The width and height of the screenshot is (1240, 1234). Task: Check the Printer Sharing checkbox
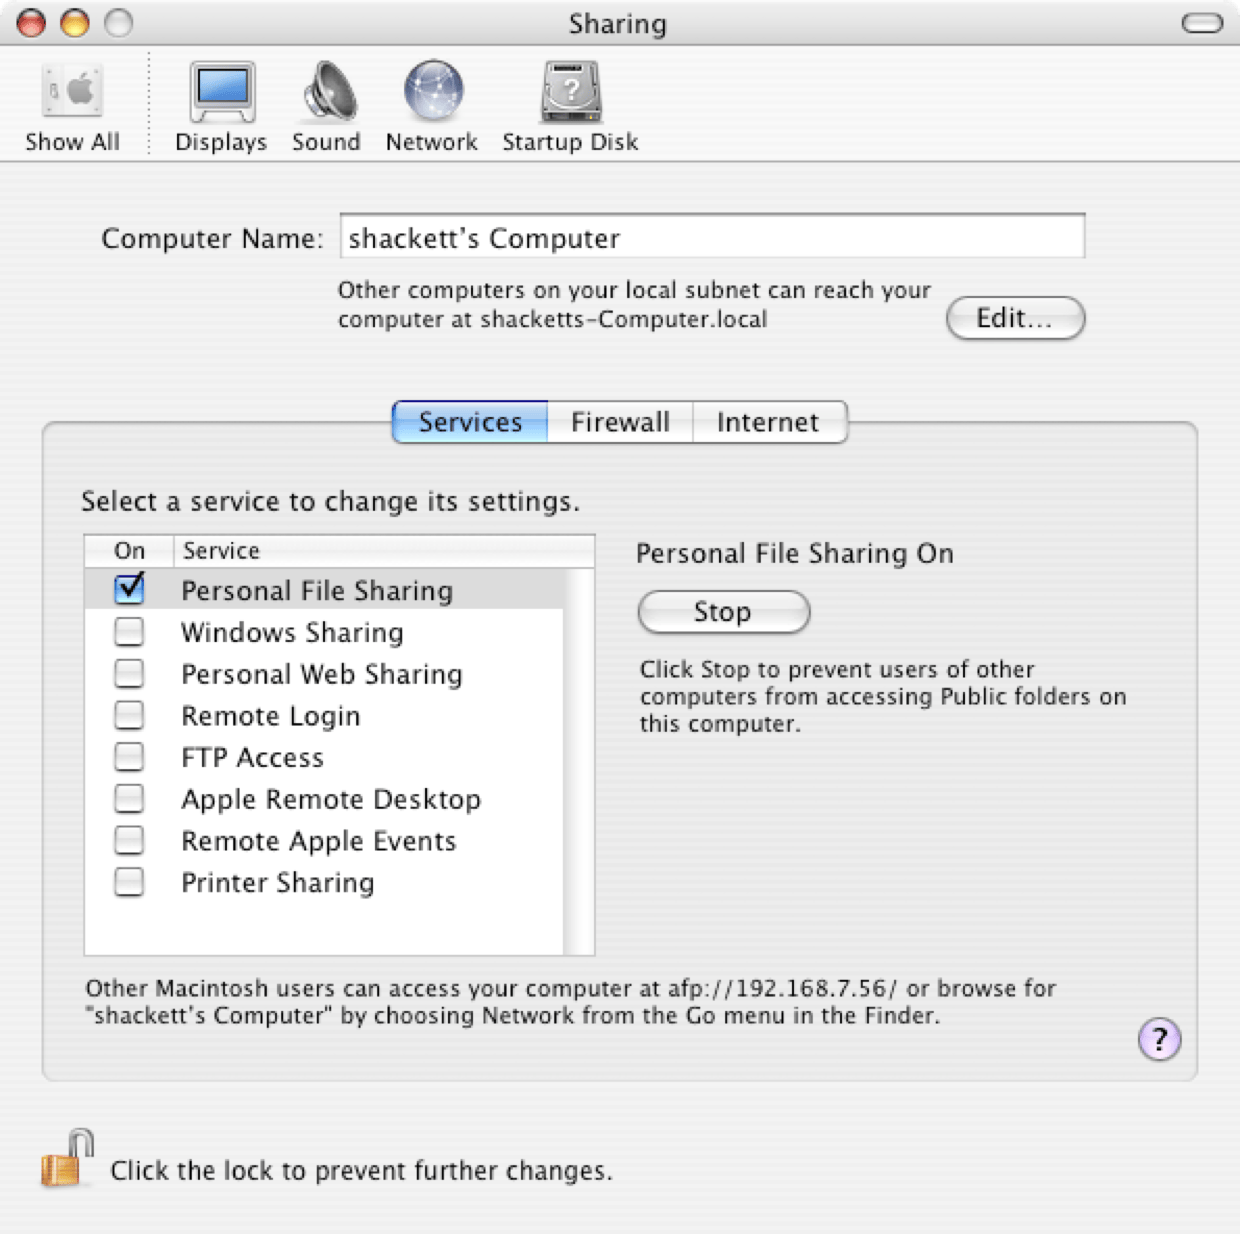(129, 882)
